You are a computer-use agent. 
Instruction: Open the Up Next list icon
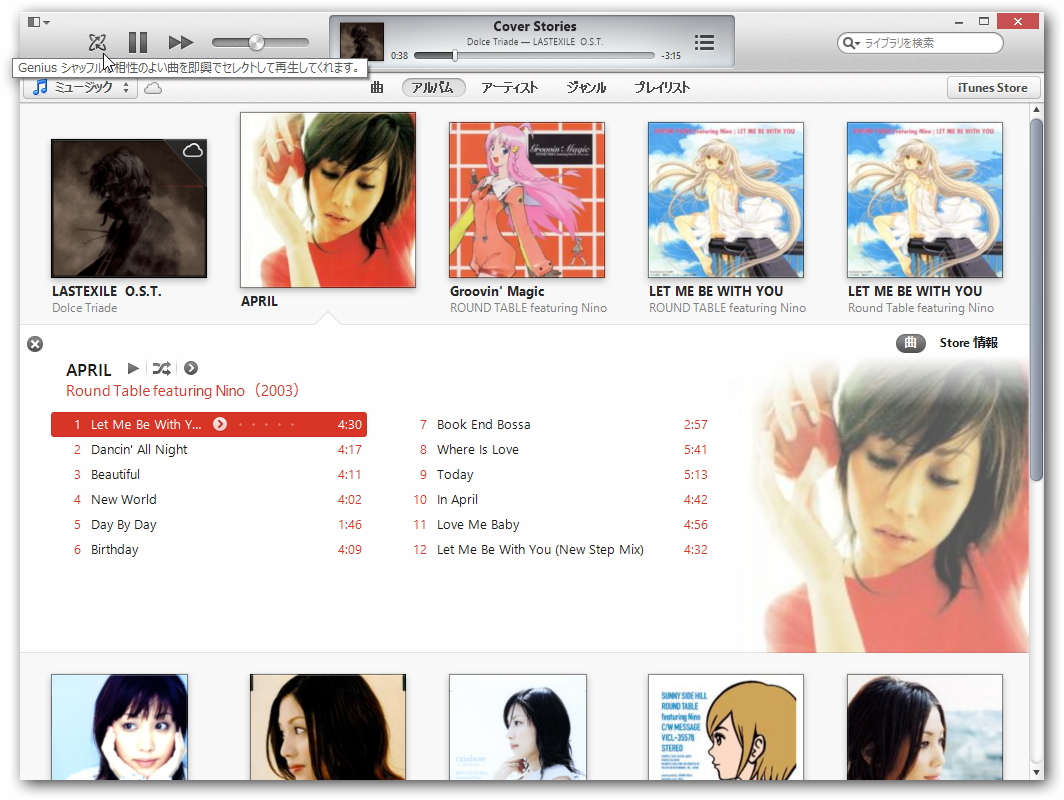tap(704, 43)
